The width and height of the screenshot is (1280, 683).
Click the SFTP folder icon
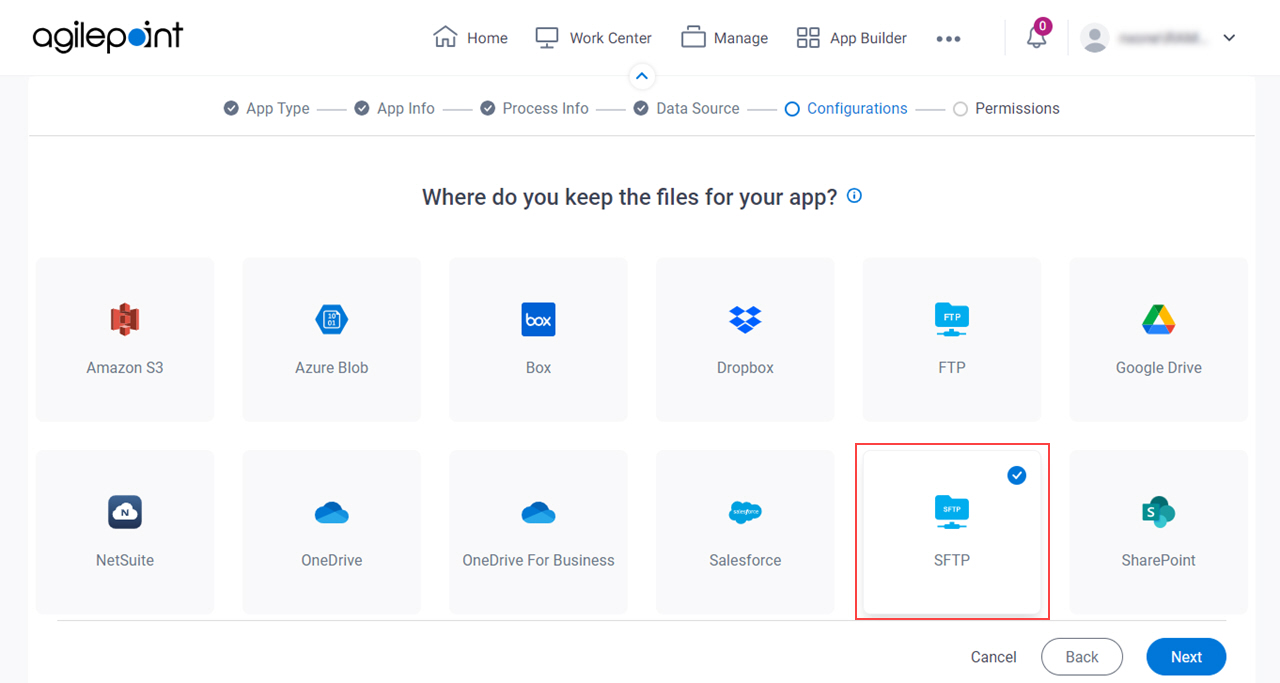pyautogui.click(x=952, y=512)
